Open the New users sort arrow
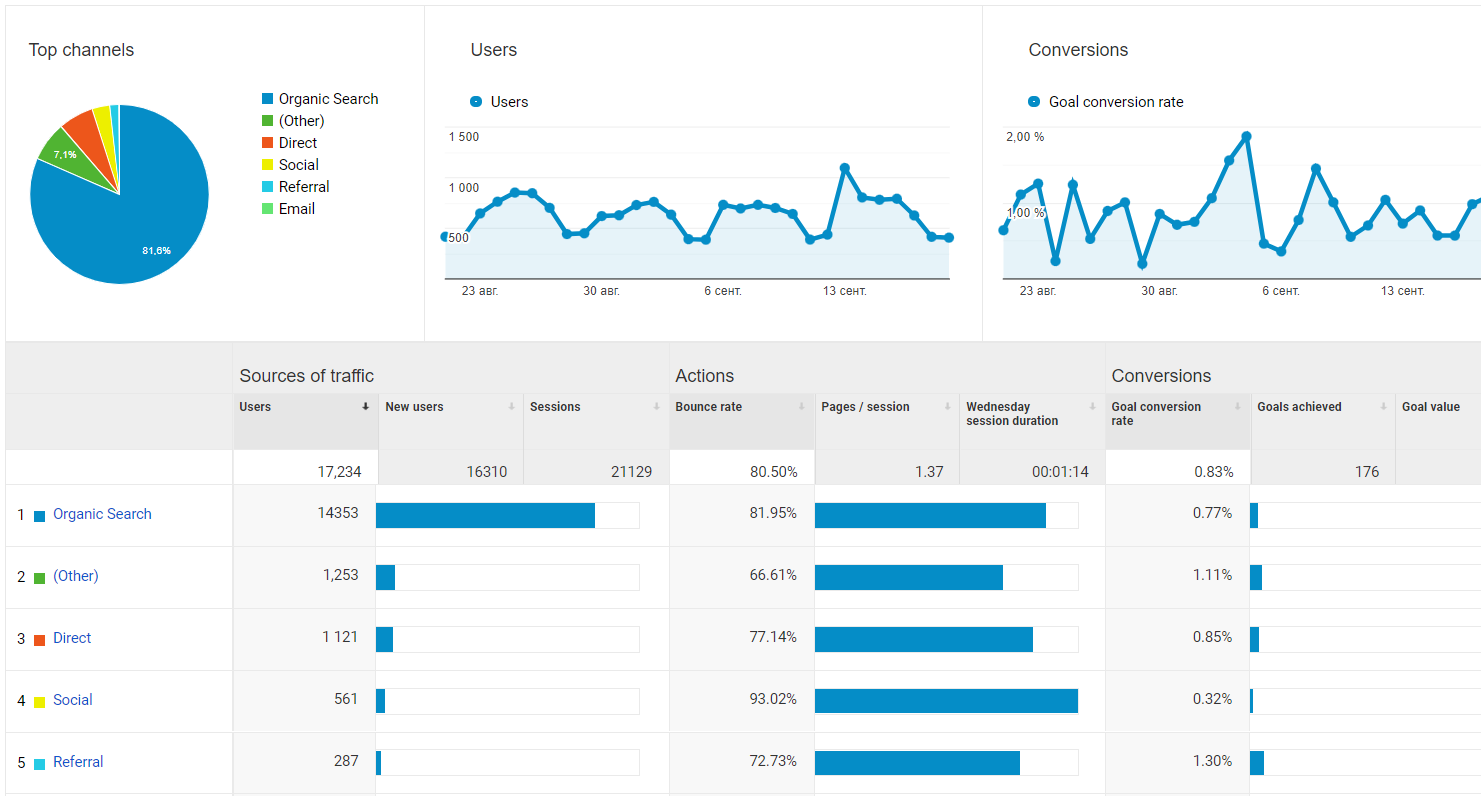The image size is (1481, 796). tap(510, 407)
